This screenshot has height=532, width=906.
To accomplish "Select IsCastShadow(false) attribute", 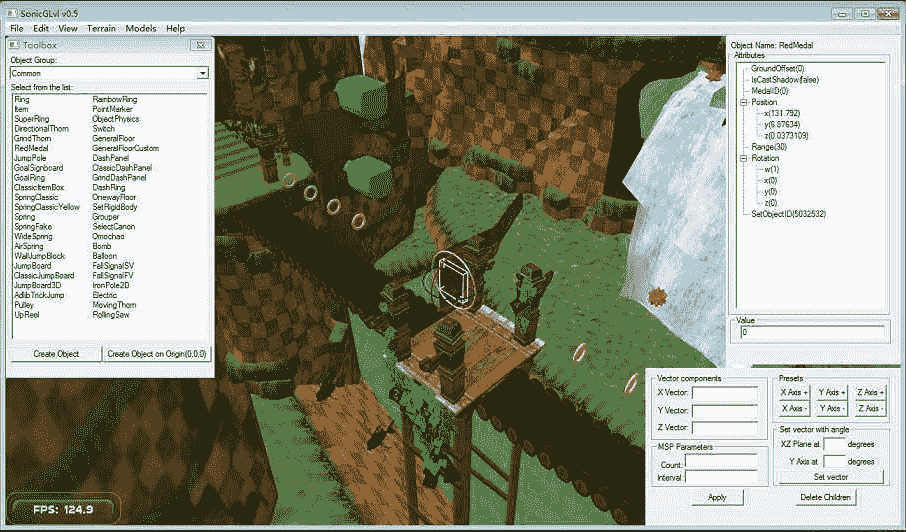I will [785, 80].
